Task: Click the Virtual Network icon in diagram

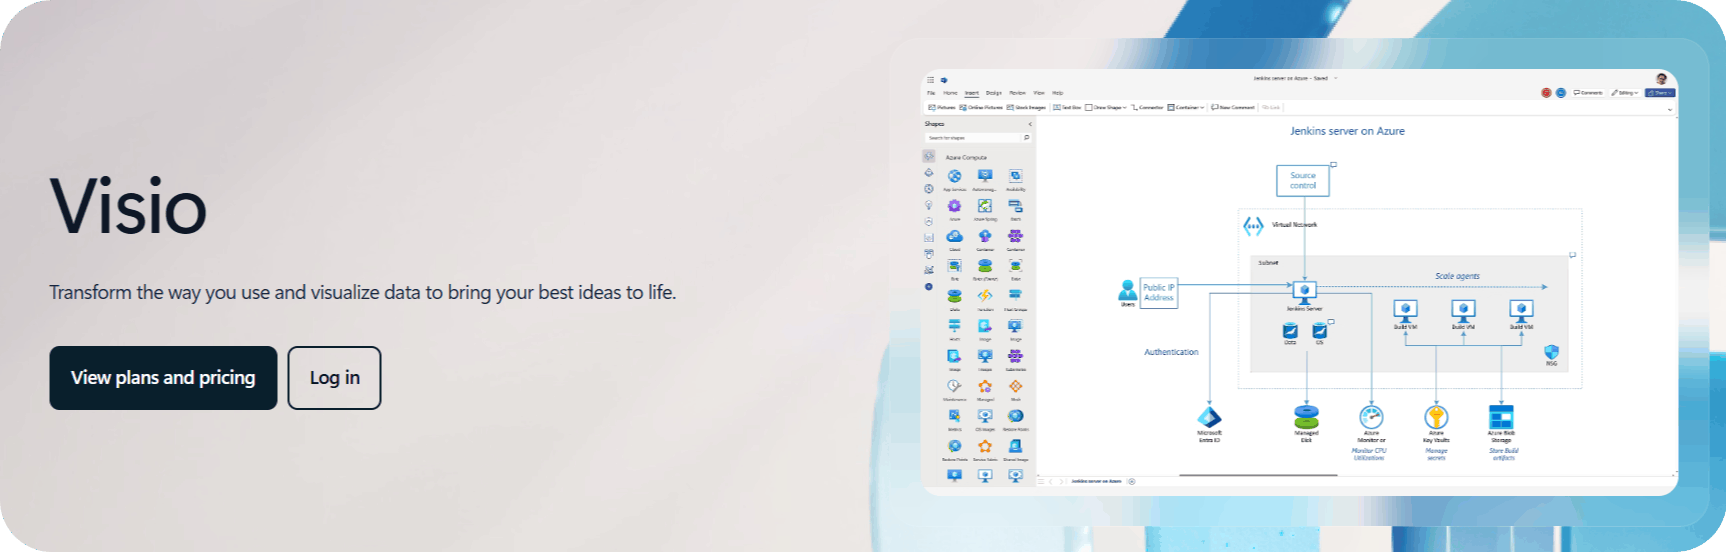Action: 1253,226
